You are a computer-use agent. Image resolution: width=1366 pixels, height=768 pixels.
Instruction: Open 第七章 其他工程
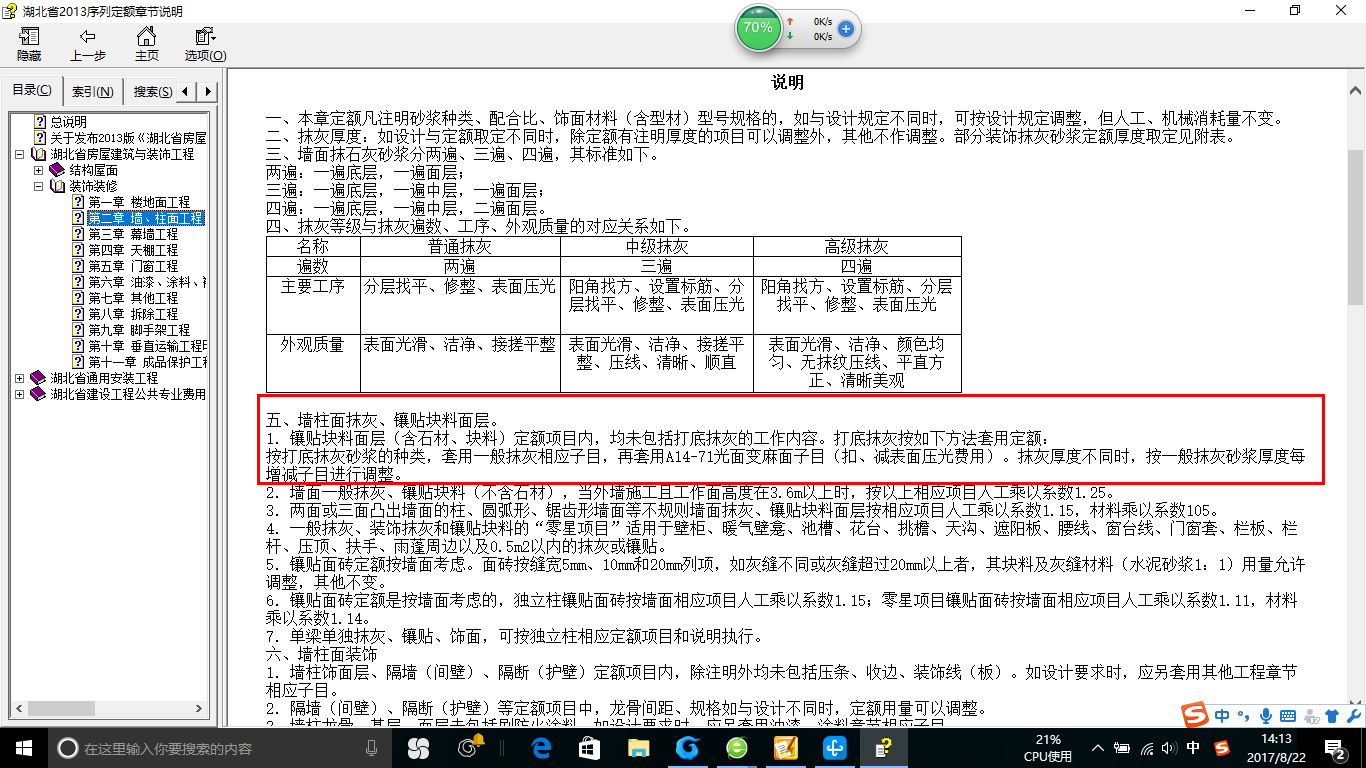point(133,298)
